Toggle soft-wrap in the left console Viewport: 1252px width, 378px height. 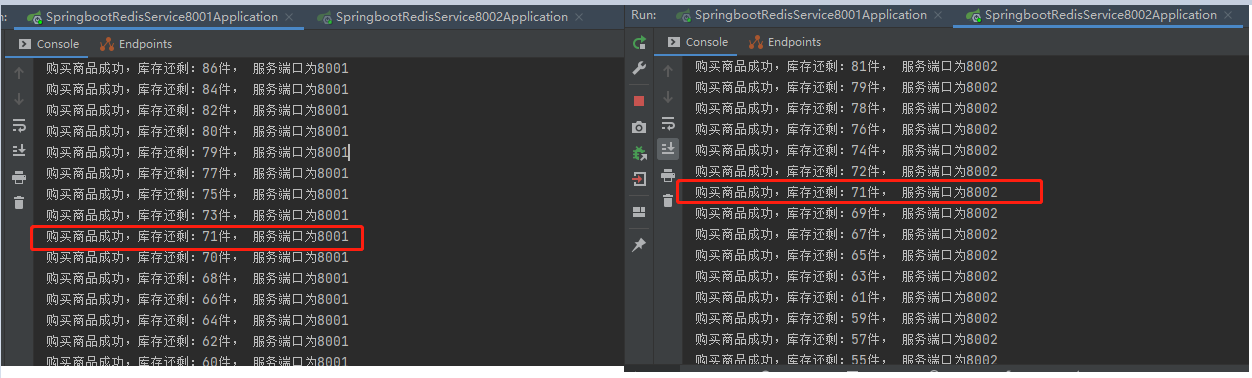pyautogui.click(x=18, y=125)
